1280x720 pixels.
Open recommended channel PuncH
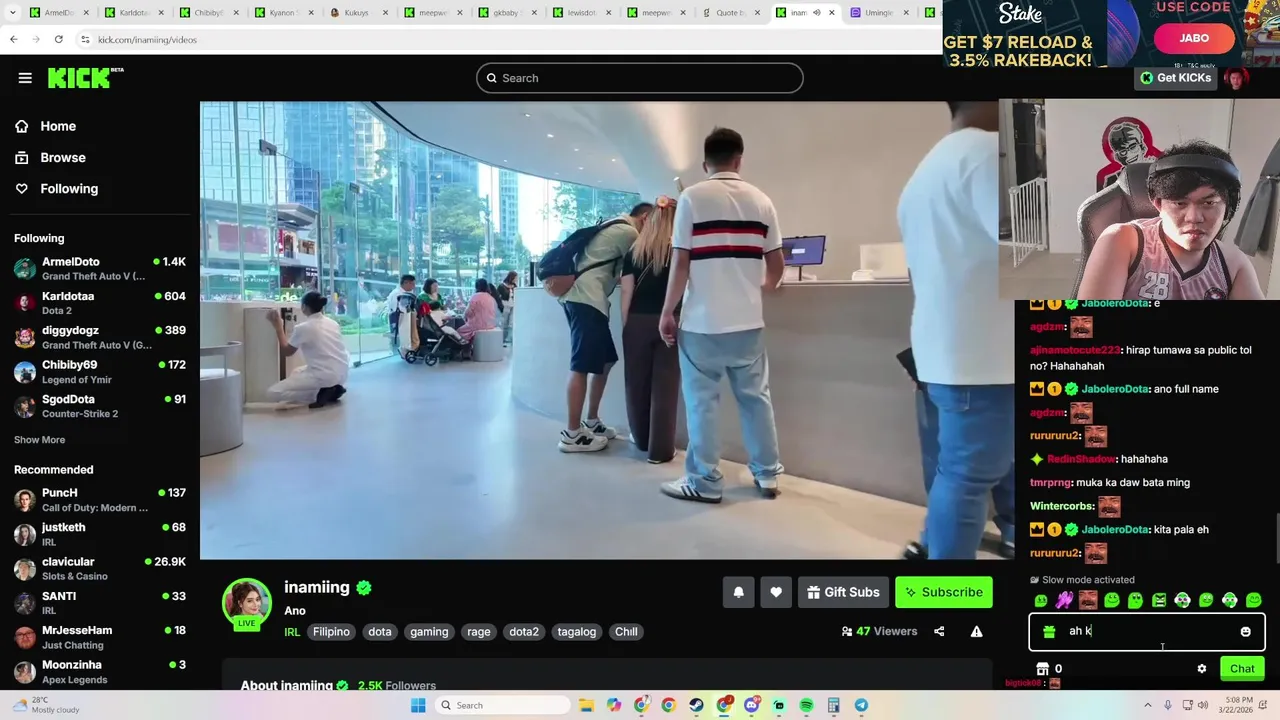click(x=100, y=500)
